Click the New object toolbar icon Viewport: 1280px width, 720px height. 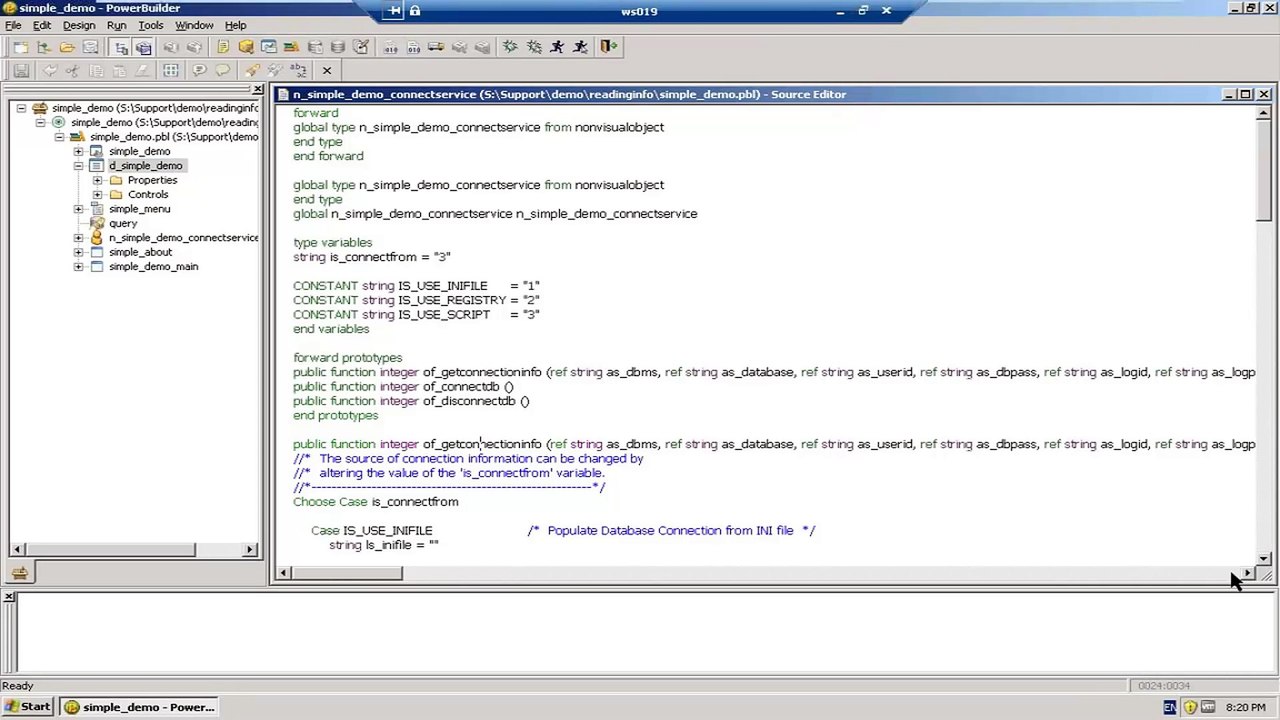(x=20, y=47)
